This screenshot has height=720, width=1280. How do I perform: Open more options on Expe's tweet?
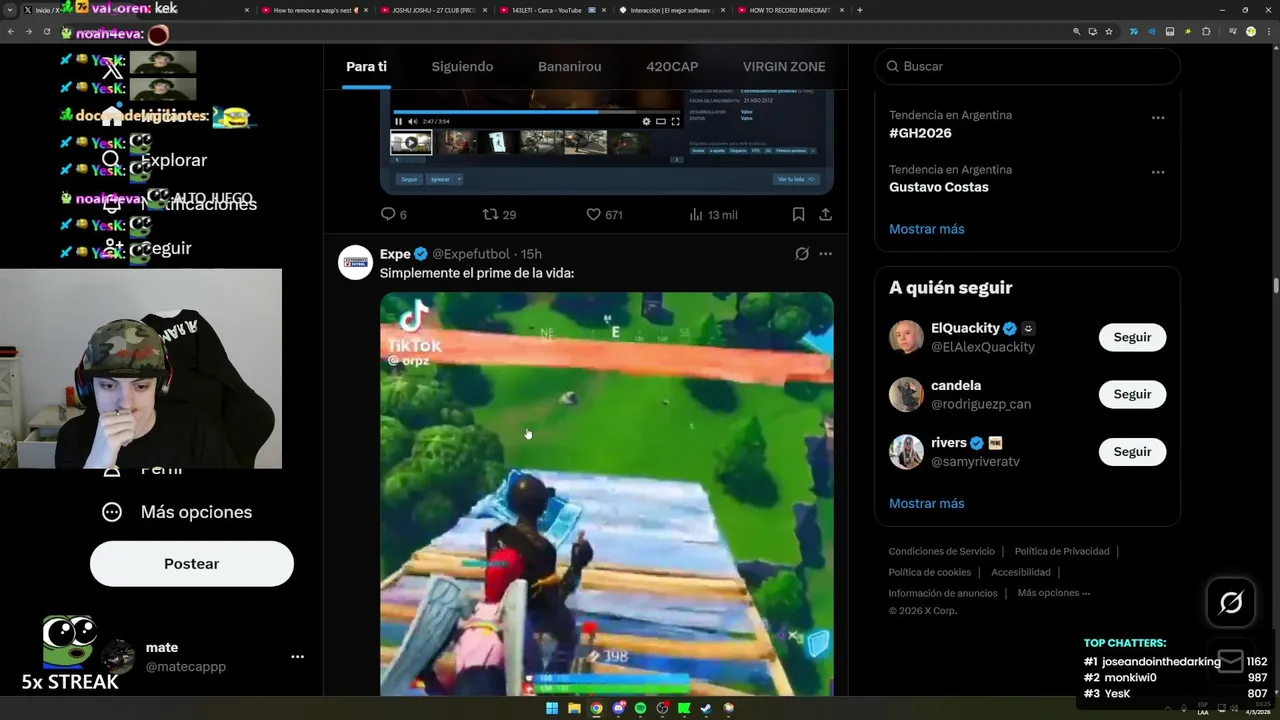click(825, 254)
